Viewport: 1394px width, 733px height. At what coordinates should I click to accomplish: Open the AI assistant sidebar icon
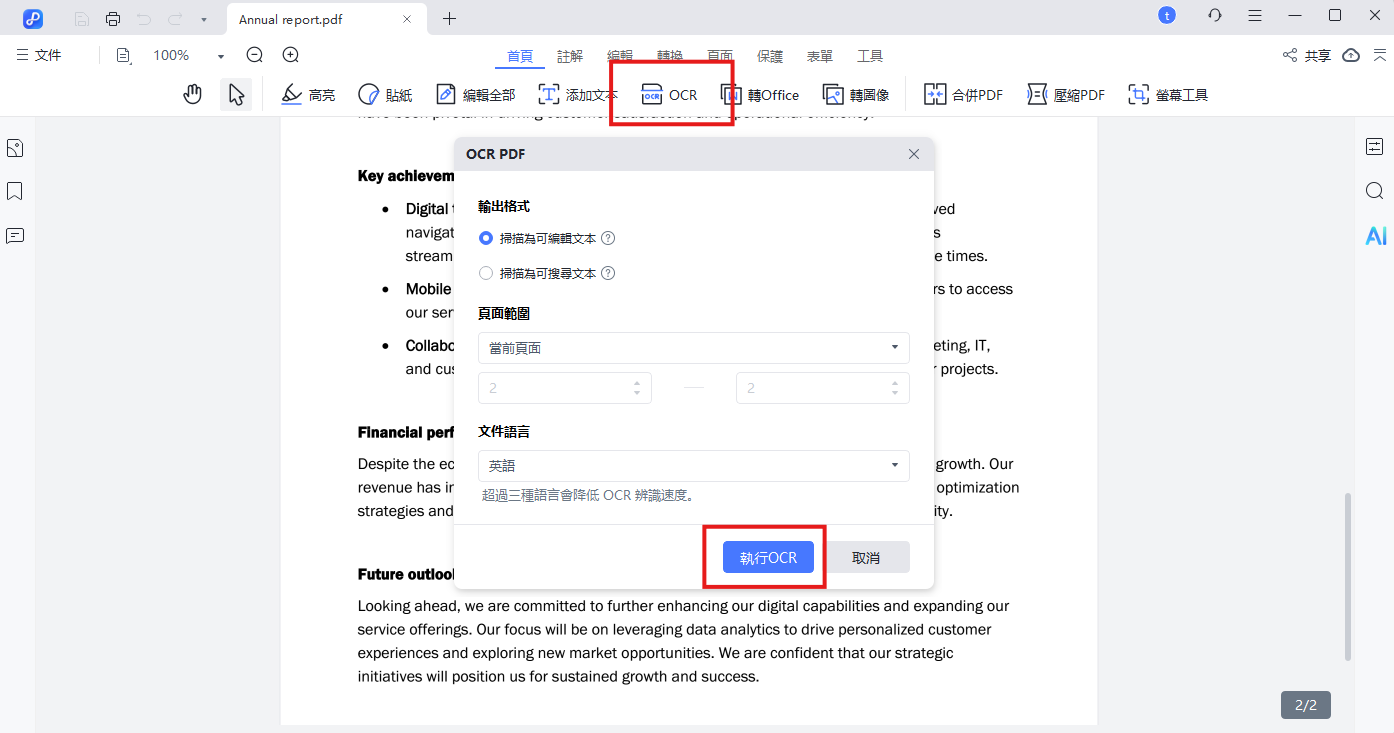(1375, 236)
